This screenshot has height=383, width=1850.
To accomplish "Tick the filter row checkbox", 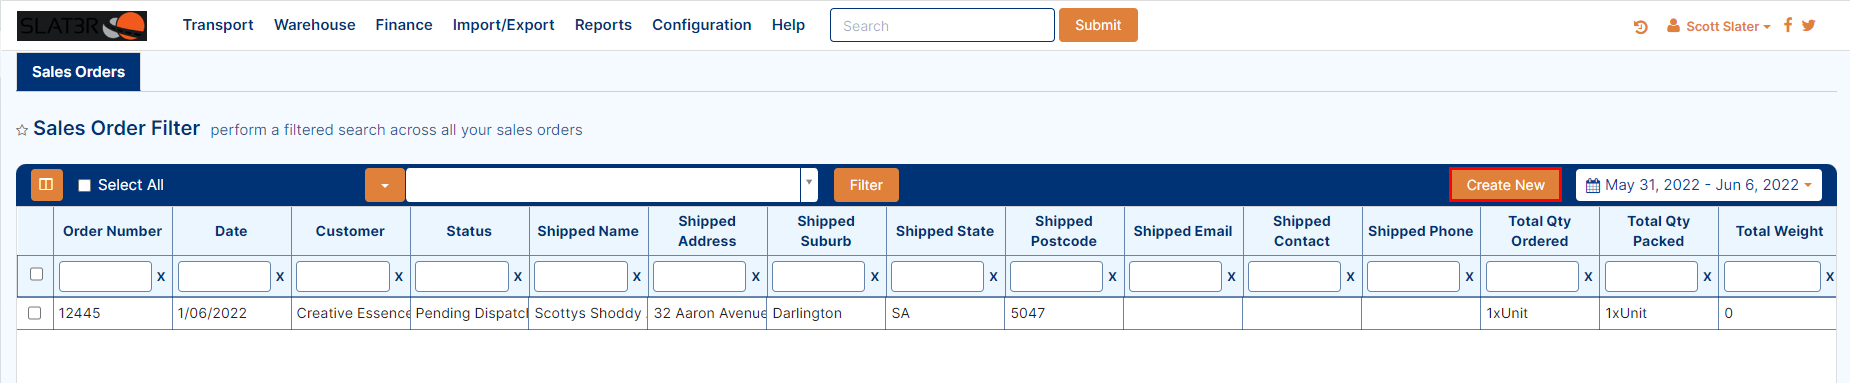I will tap(36, 274).
